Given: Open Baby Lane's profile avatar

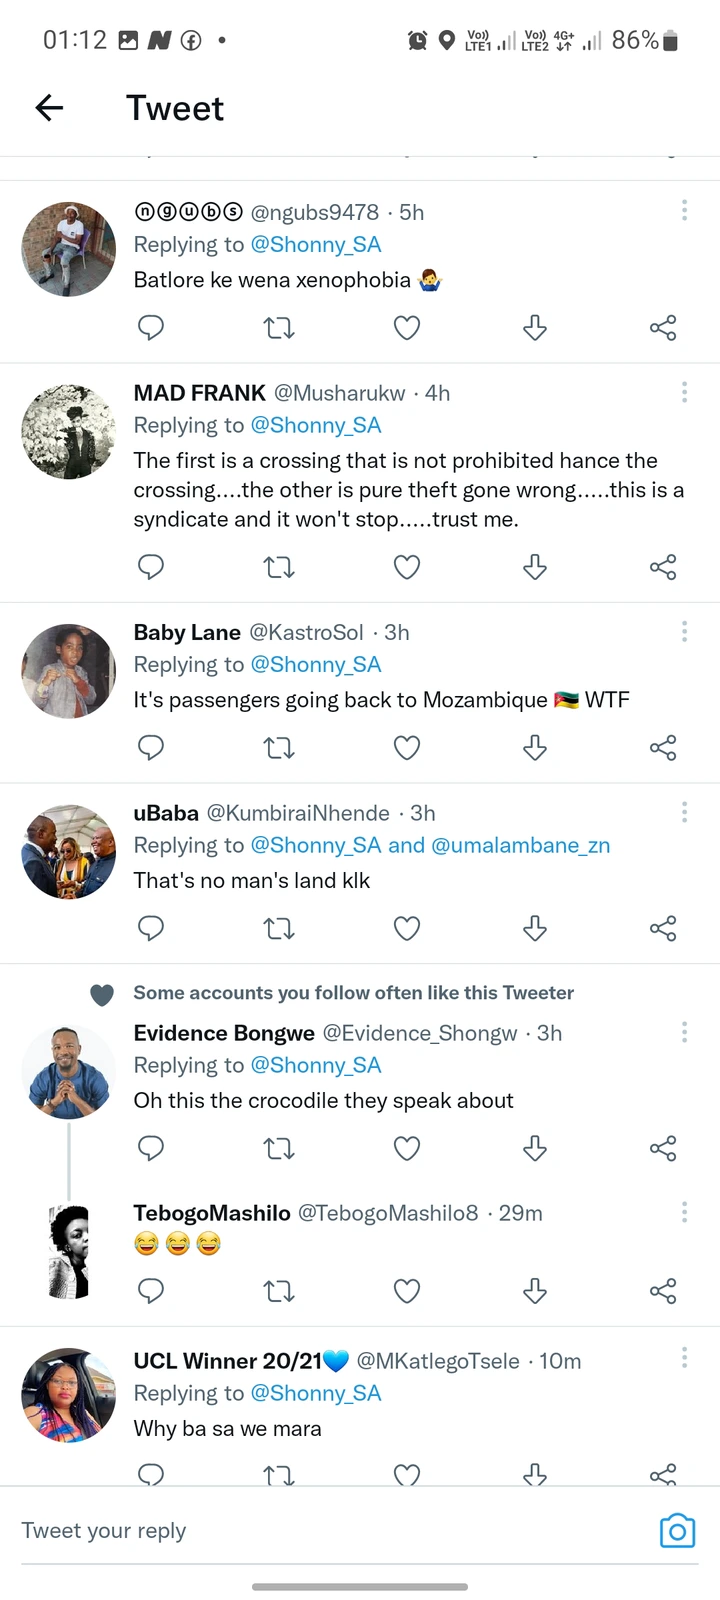Looking at the screenshot, I should (69, 671).
